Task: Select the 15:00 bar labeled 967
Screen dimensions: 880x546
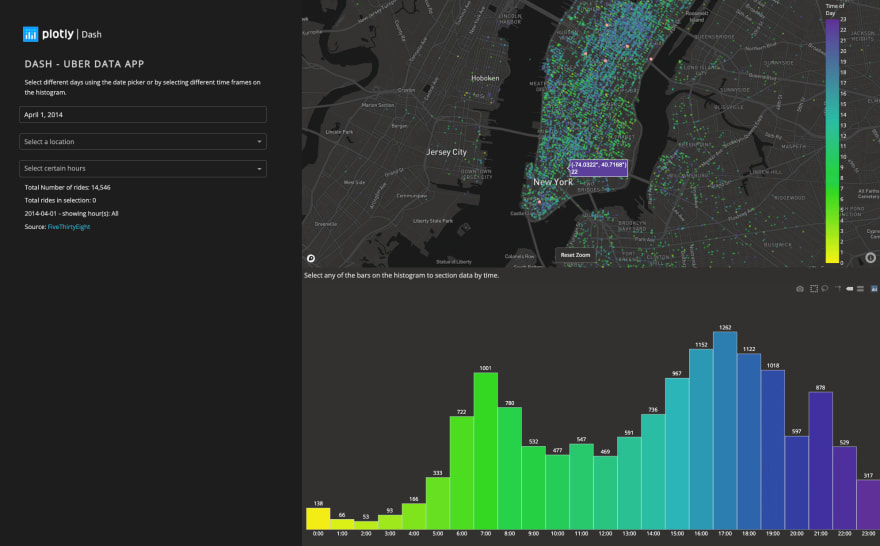Action: pyautogui.click(x=677, y=453)
